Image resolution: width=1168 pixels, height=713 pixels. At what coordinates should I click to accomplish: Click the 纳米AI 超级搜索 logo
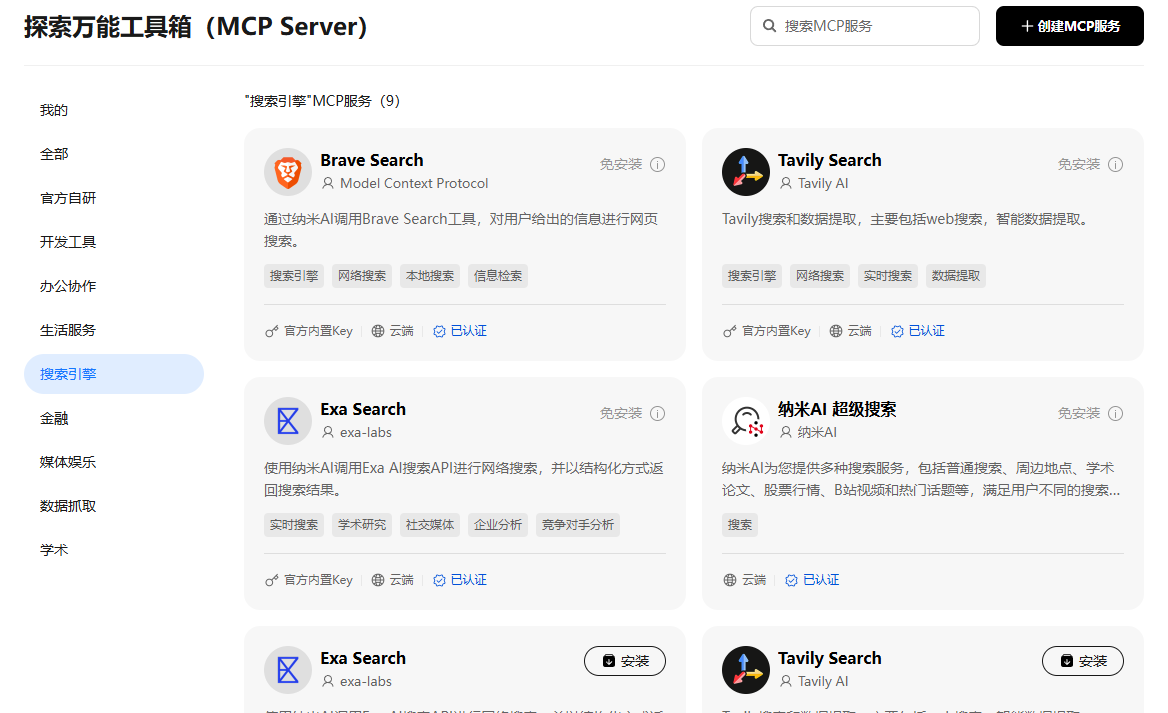pos(746,421)
